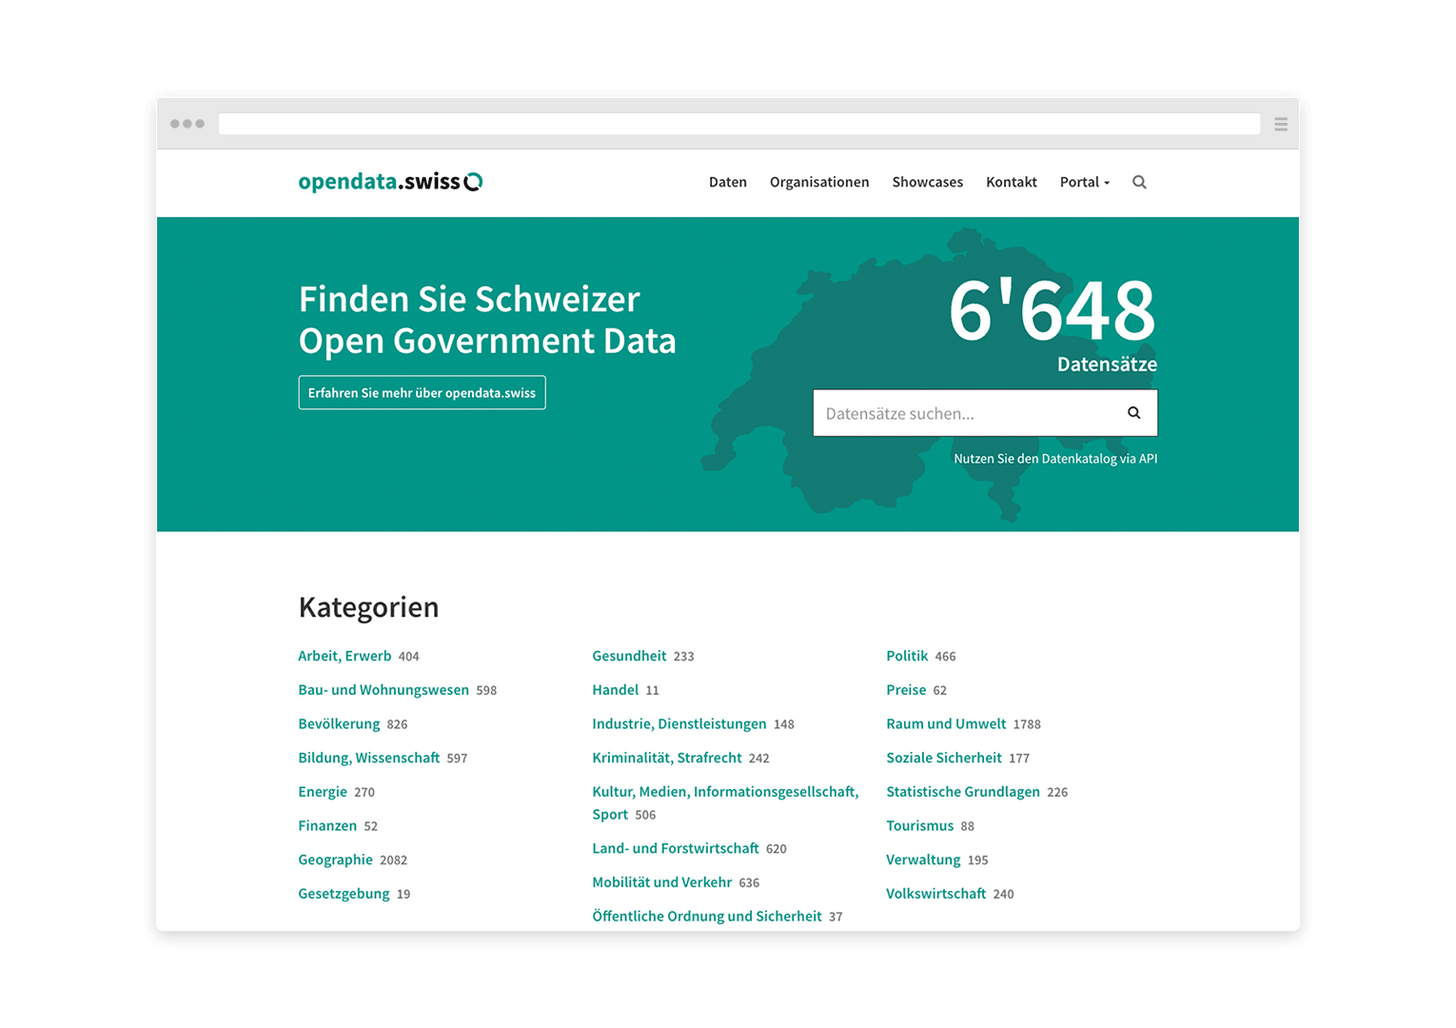The width and height of the screenshot is (1456, 1028).
Task: Select the Tourismus category link
Action: [920, 826]
